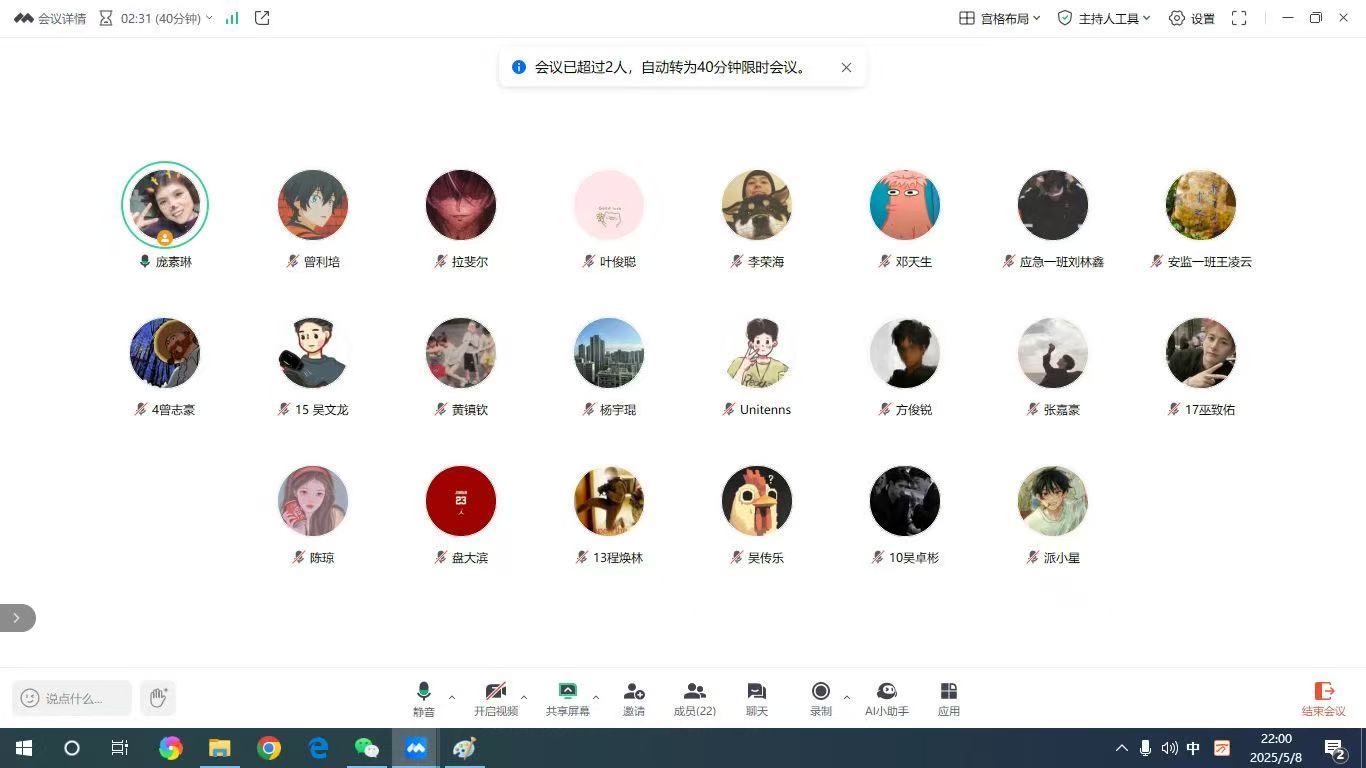This screenshot has width=1366, height=768.
Task: Start 录制 recording
Action: tap(821, 699)
